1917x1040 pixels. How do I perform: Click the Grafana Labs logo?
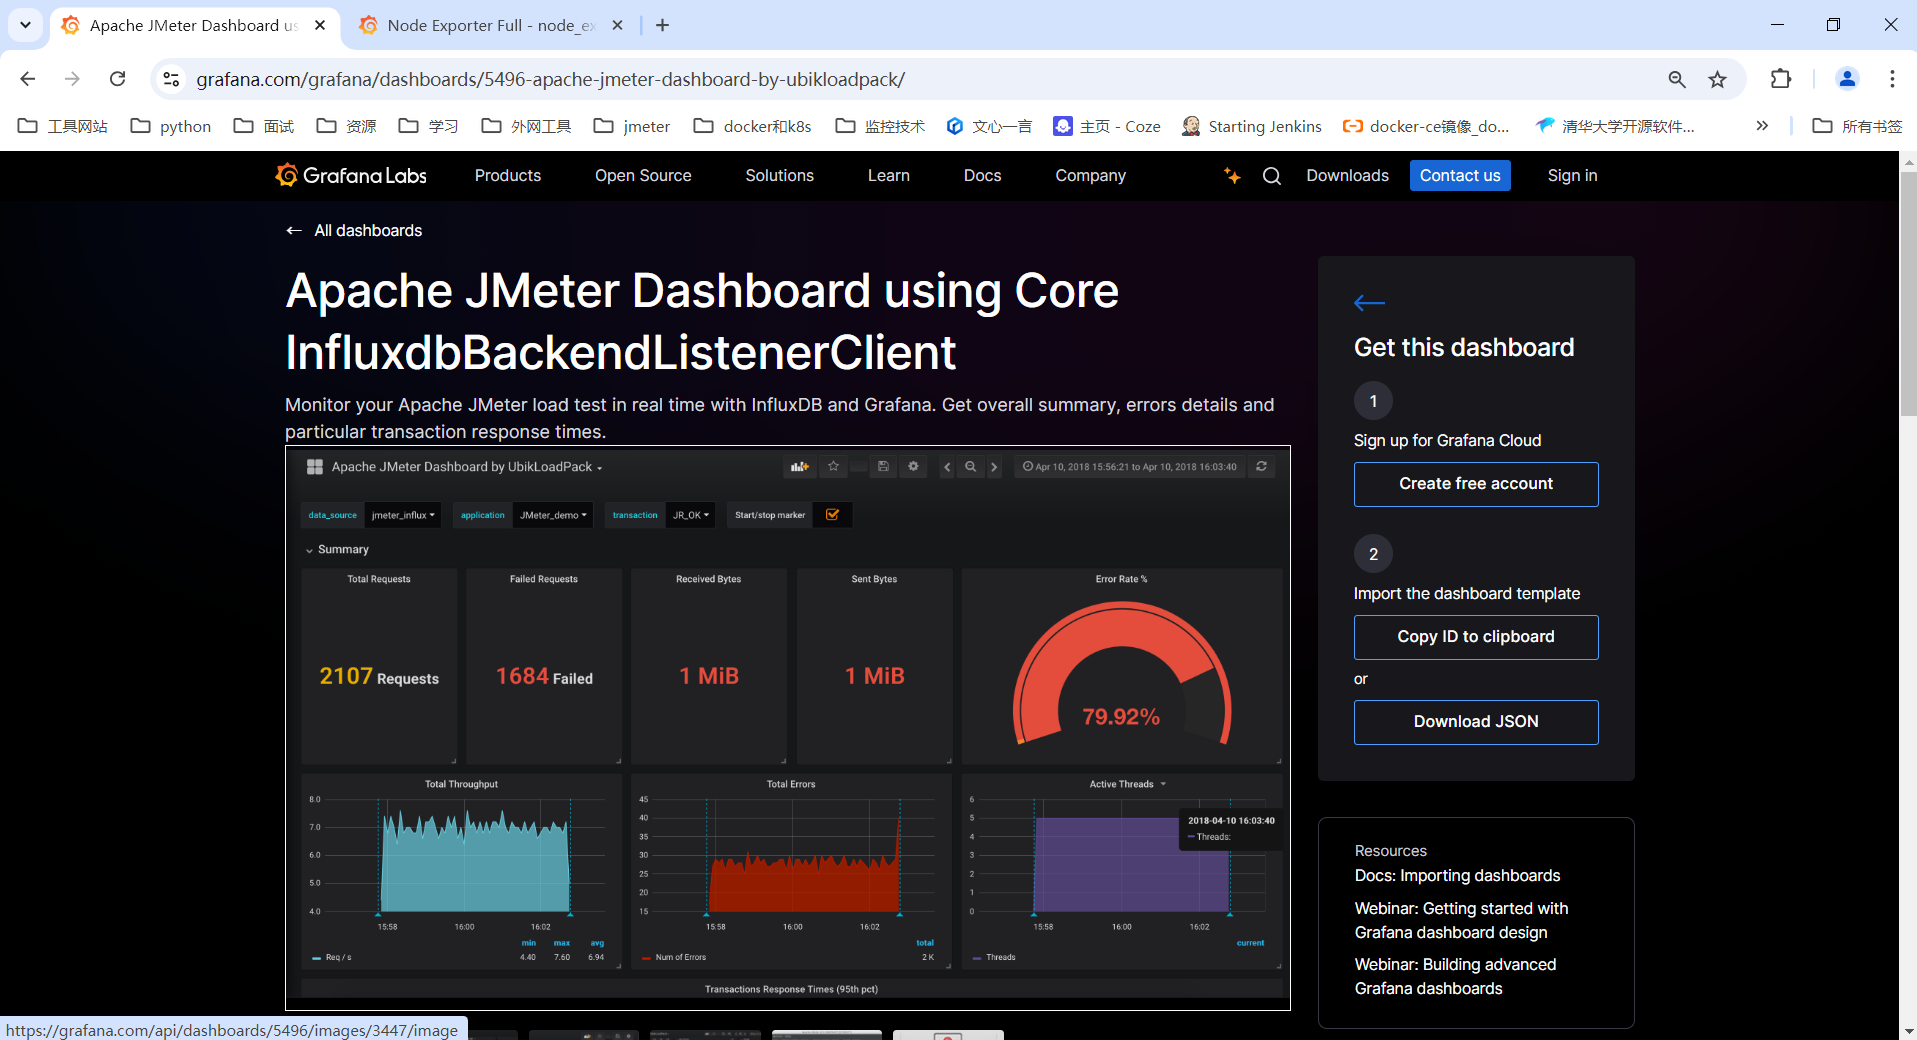coord(351,175)
